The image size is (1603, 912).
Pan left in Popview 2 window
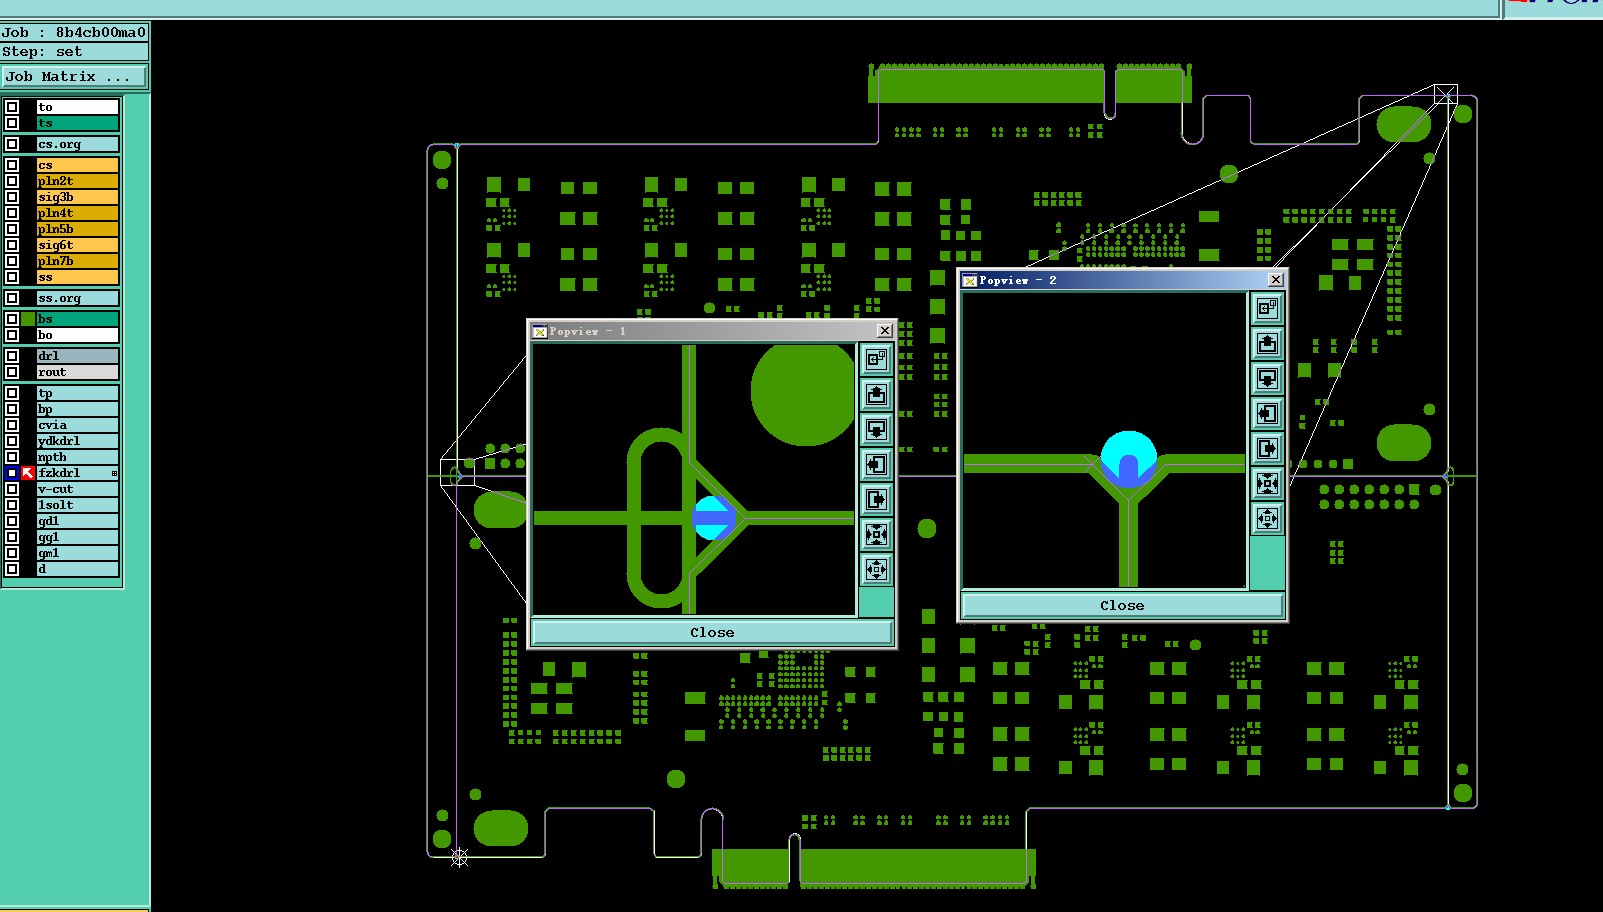click(1267, 413)
